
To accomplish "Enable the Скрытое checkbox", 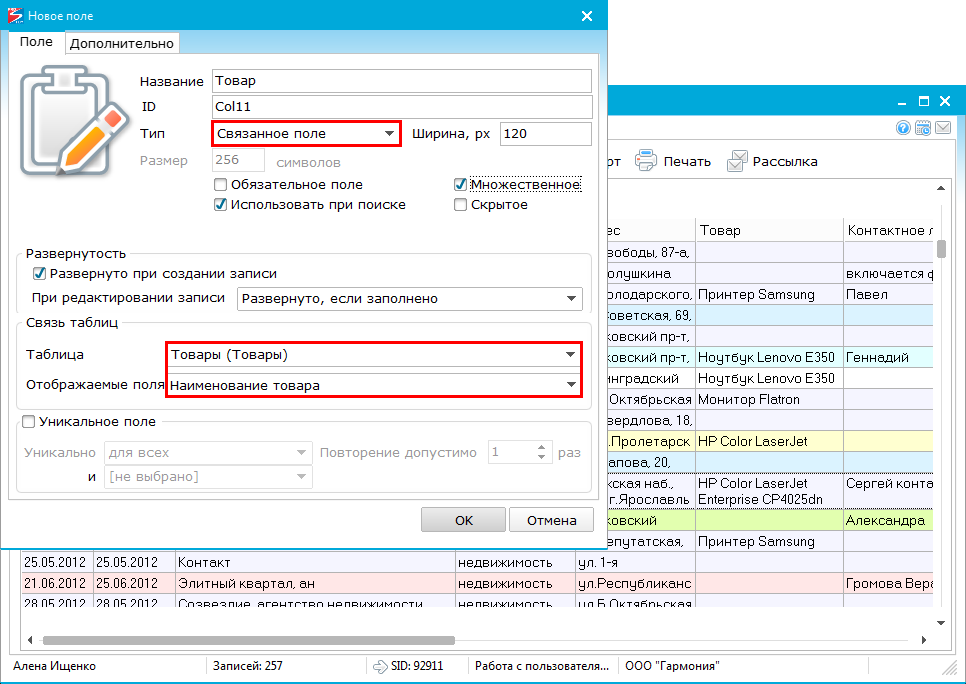I will click(460, 205).
